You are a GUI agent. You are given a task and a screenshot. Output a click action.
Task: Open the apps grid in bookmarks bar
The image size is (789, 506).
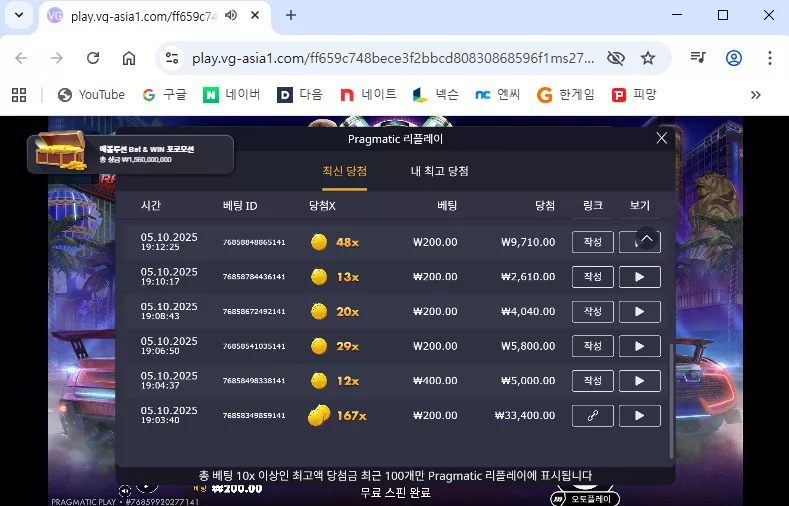(19, 95)
